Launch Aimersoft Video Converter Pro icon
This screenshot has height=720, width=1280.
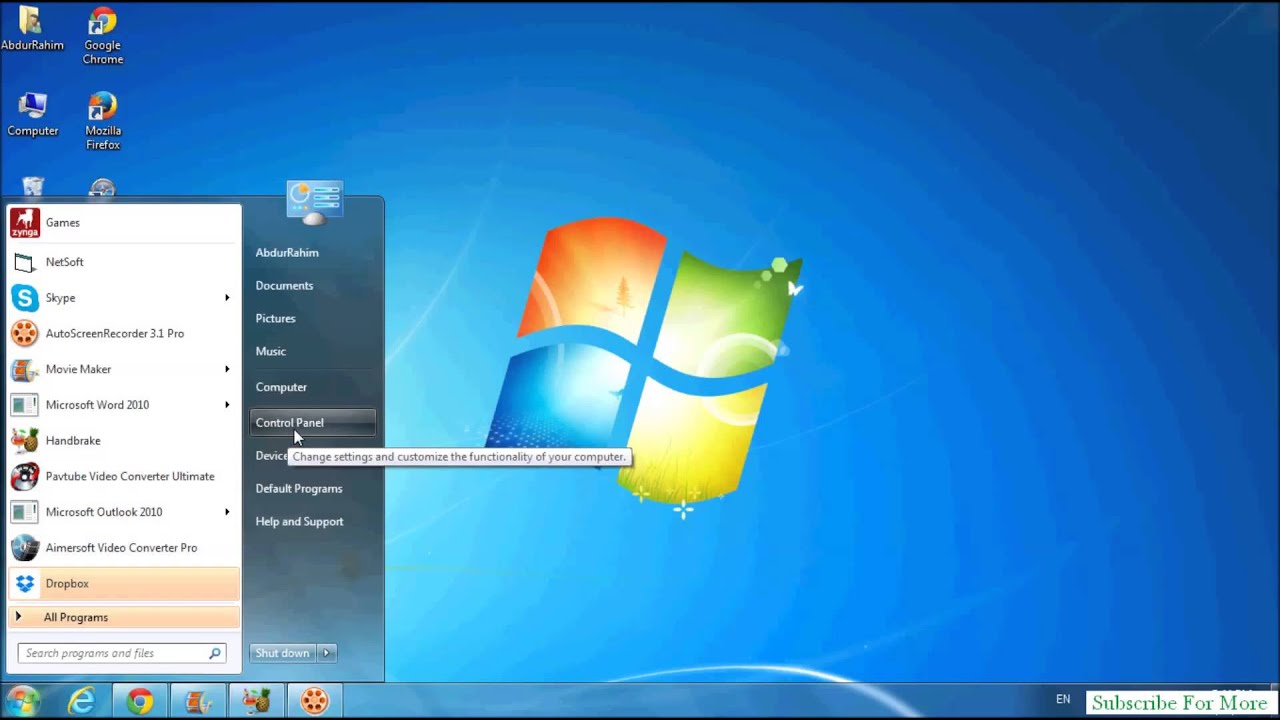point(25,548)
